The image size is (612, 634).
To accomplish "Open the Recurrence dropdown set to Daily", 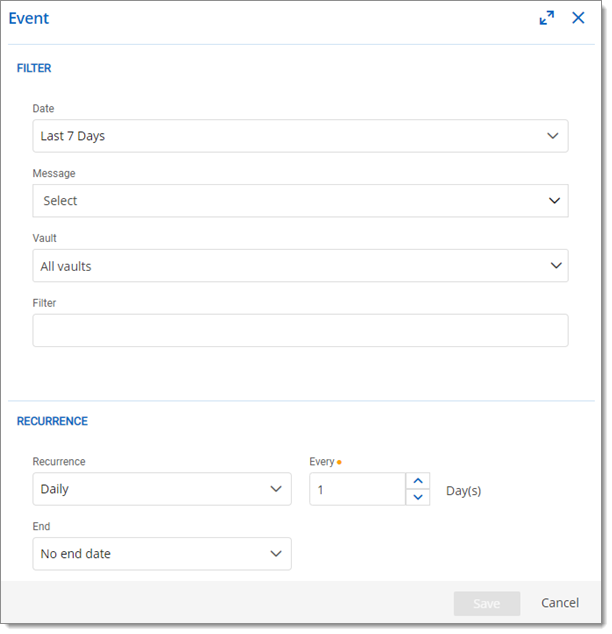I will [x=162, y=489].
